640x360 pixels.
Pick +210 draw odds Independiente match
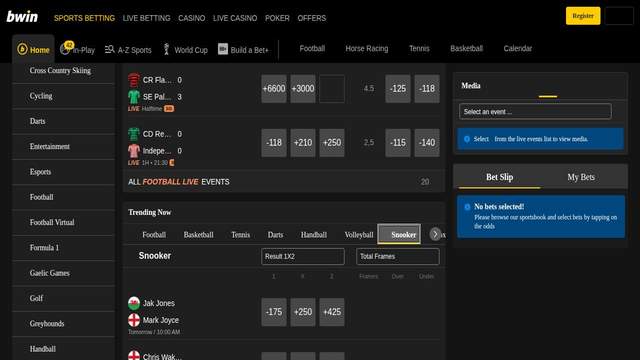303,143
